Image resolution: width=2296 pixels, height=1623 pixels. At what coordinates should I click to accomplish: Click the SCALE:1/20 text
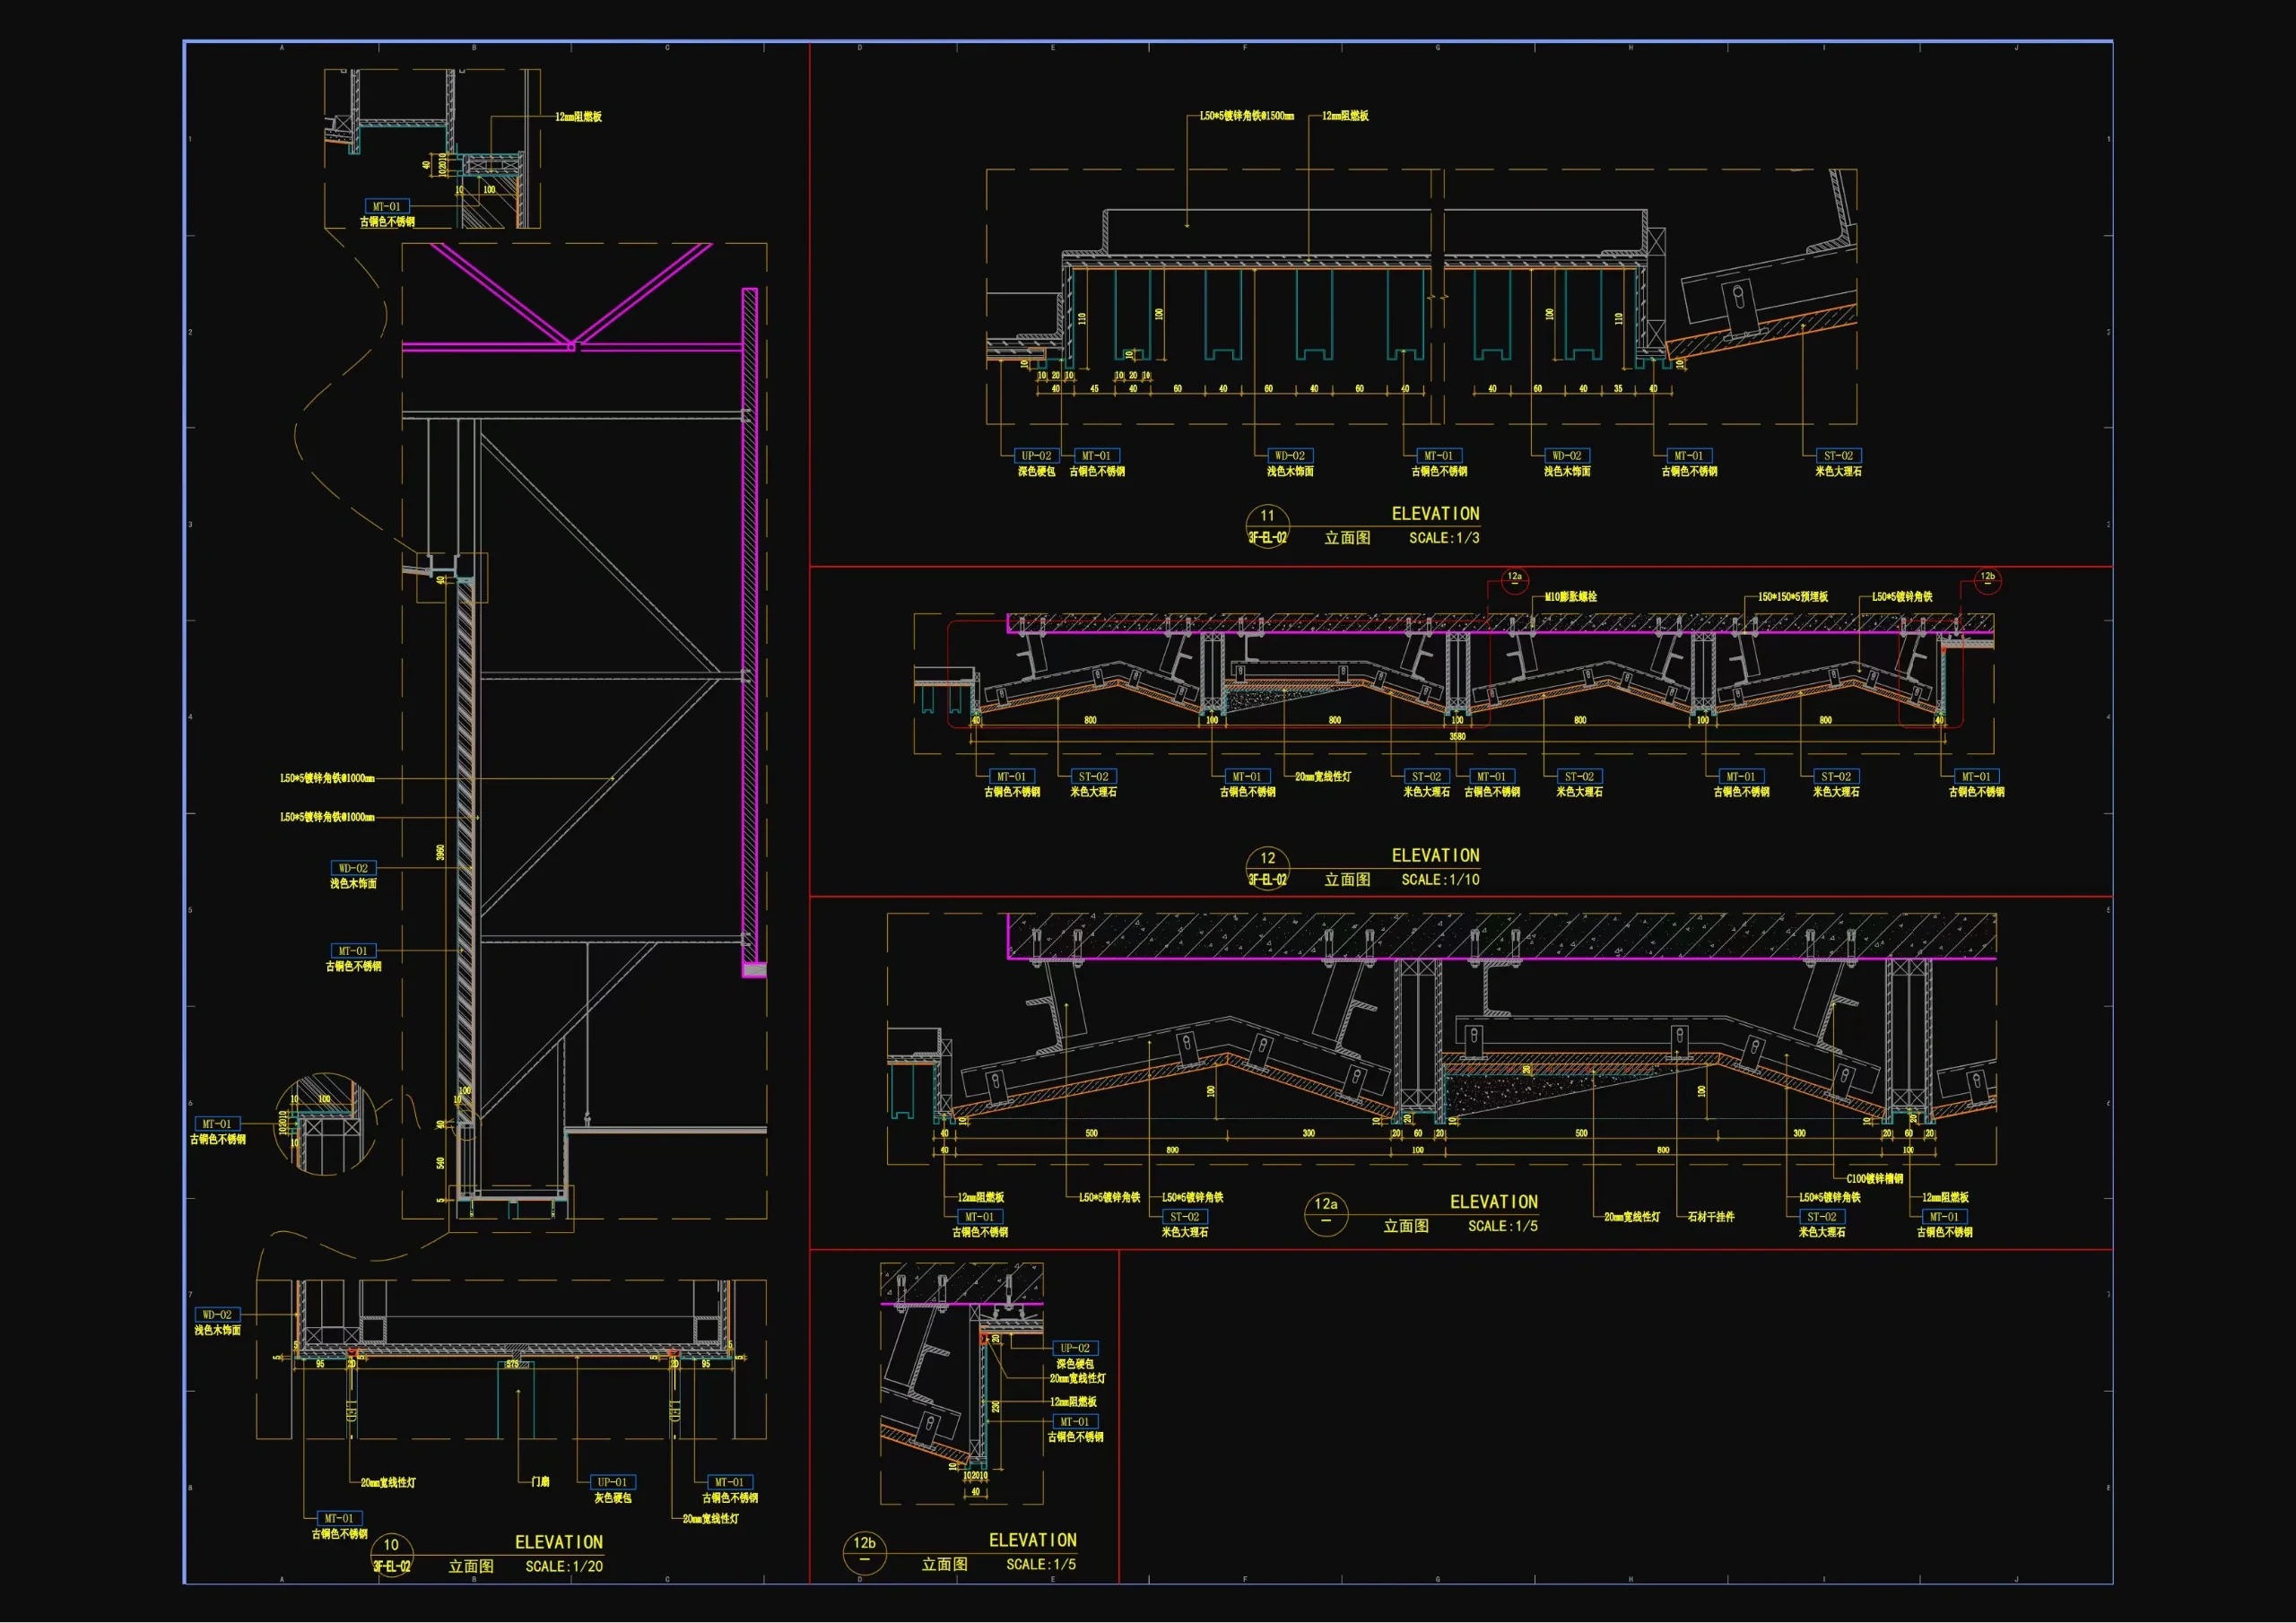pos(563,1567)
